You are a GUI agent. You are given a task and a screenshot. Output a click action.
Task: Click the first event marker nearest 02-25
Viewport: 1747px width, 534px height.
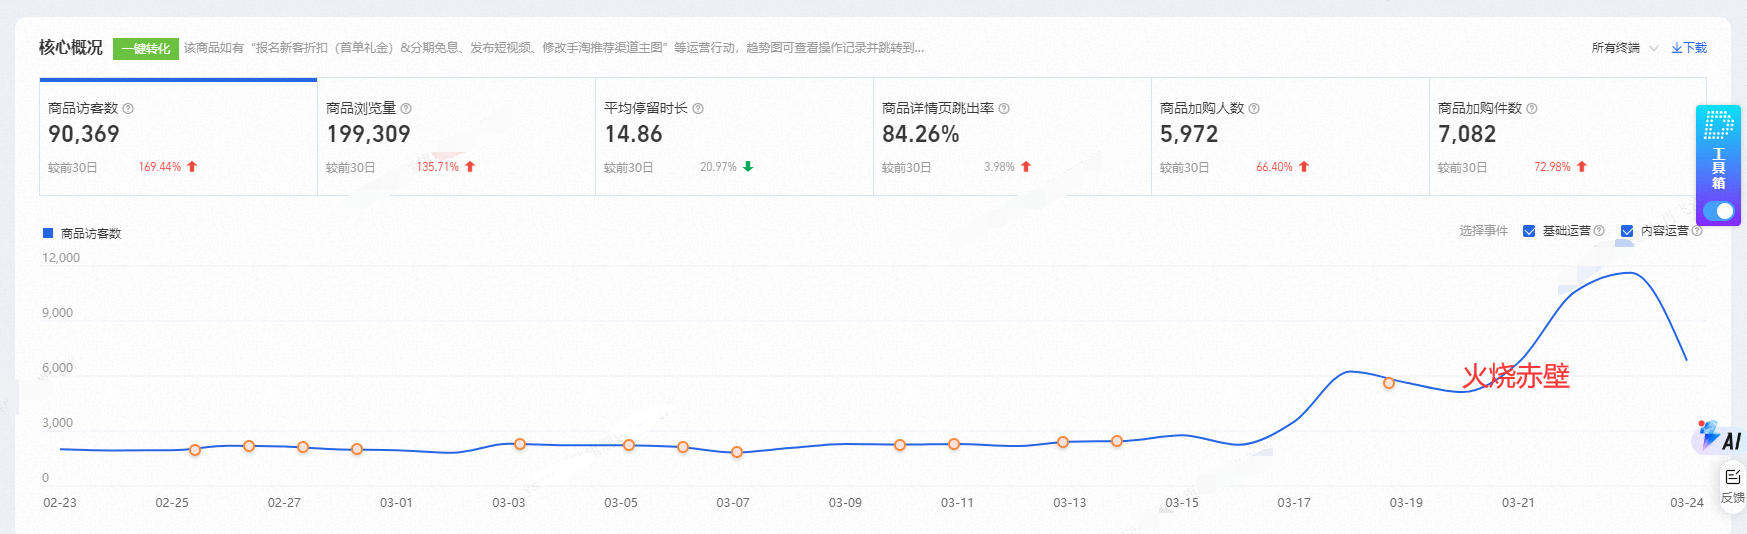[195, 450]
